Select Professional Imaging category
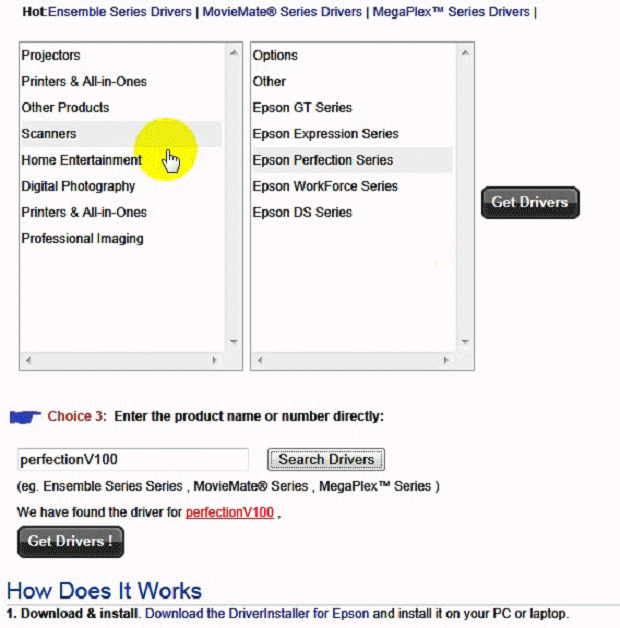 point(121,239)
